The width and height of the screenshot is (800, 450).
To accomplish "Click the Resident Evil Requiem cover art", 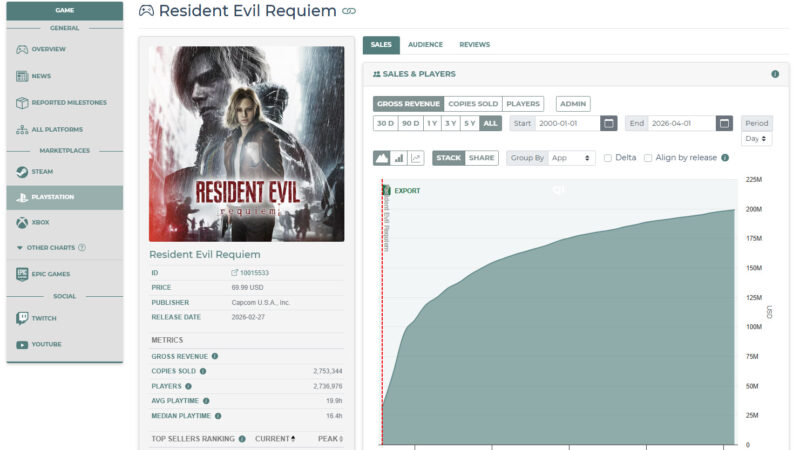I will click(x=246, y=144).
